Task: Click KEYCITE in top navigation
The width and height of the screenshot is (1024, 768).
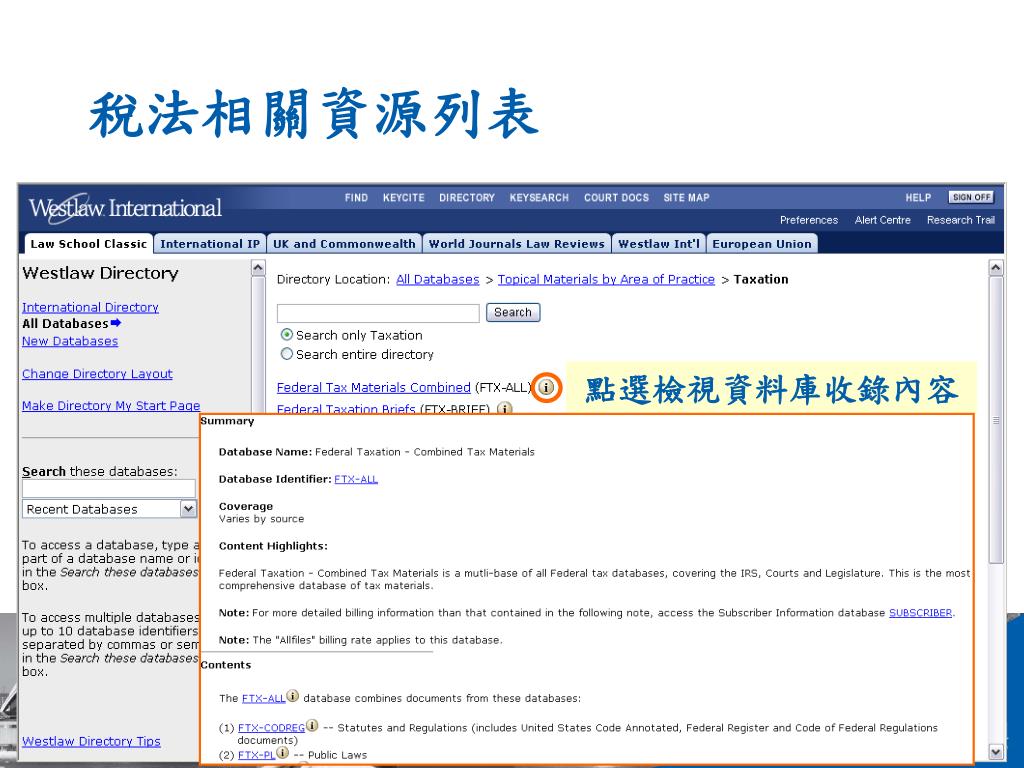Action: coord(404,197)
